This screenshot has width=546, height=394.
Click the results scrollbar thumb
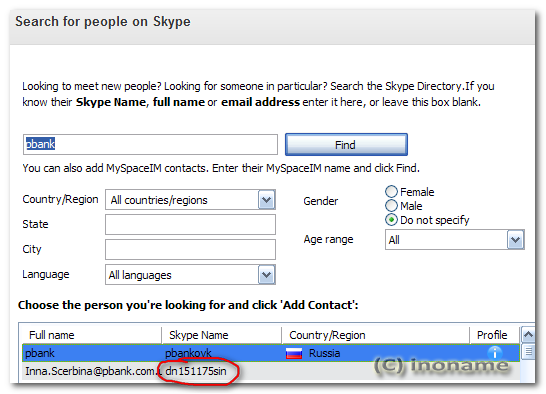pos(529,351)
